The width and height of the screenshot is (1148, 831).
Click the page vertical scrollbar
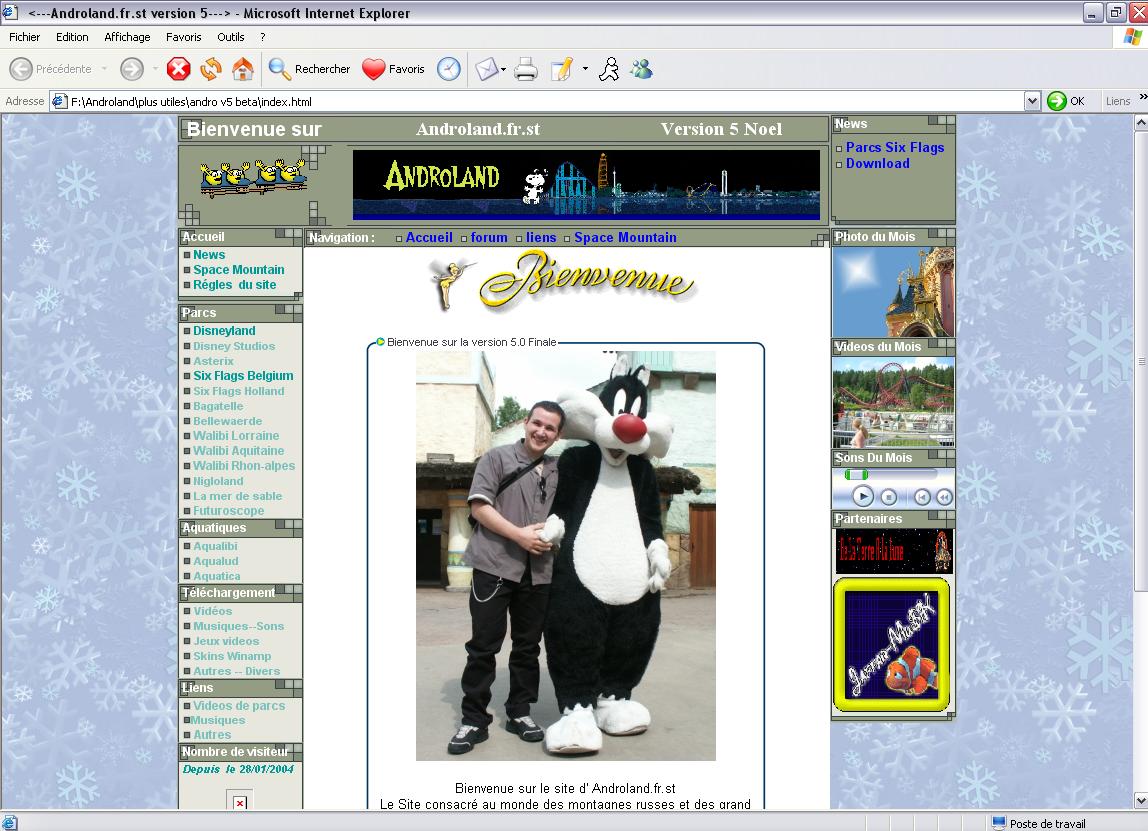pyautogui.click(x=1141, y=362)
